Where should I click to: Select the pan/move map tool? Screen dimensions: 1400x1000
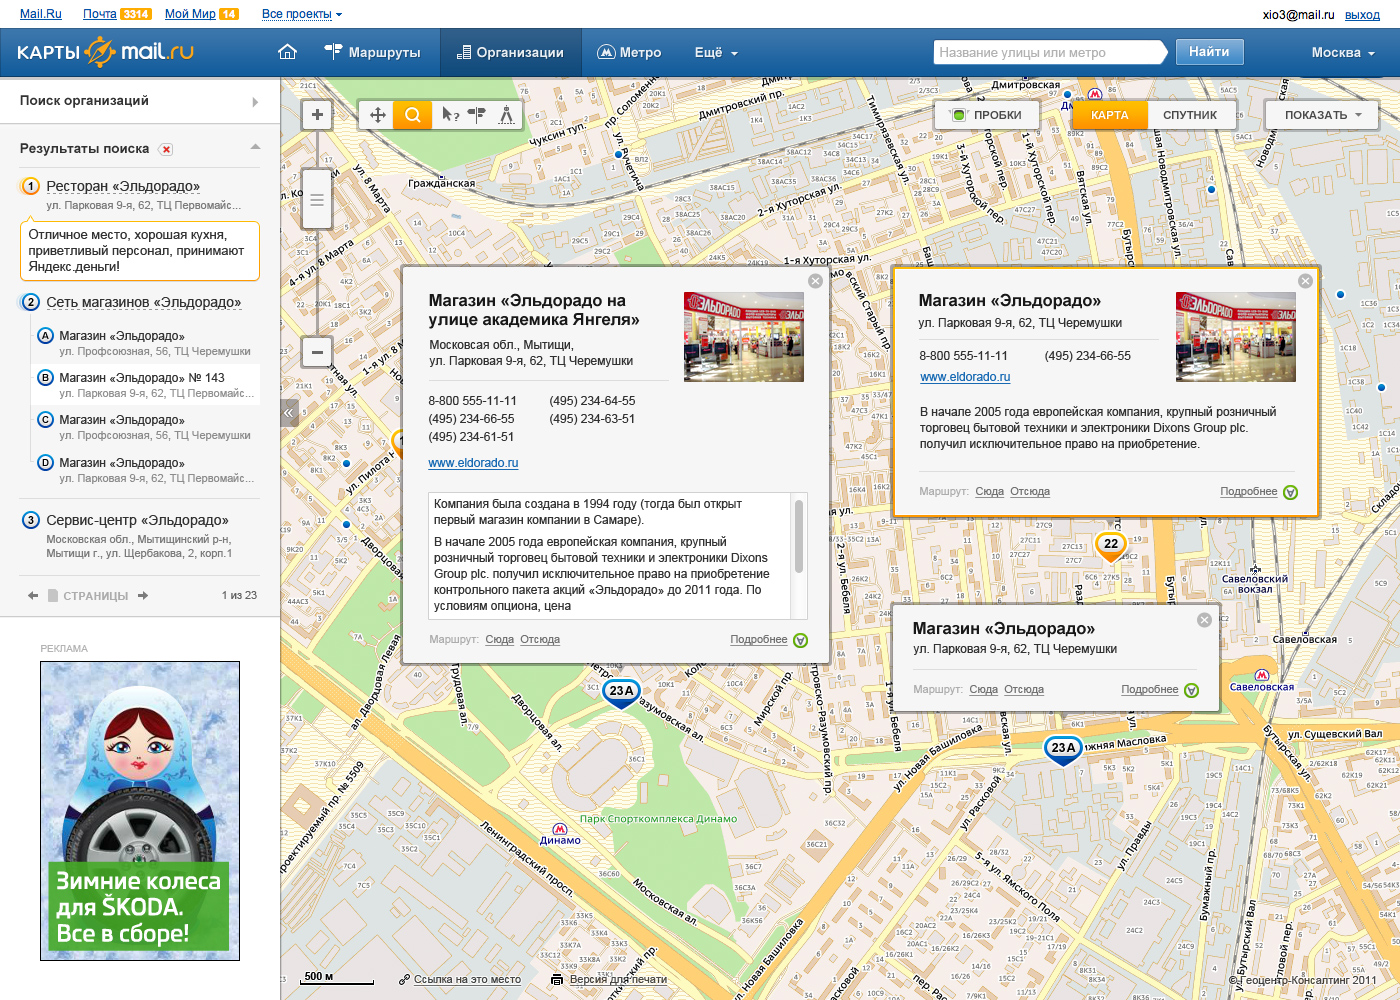point(378,115)
